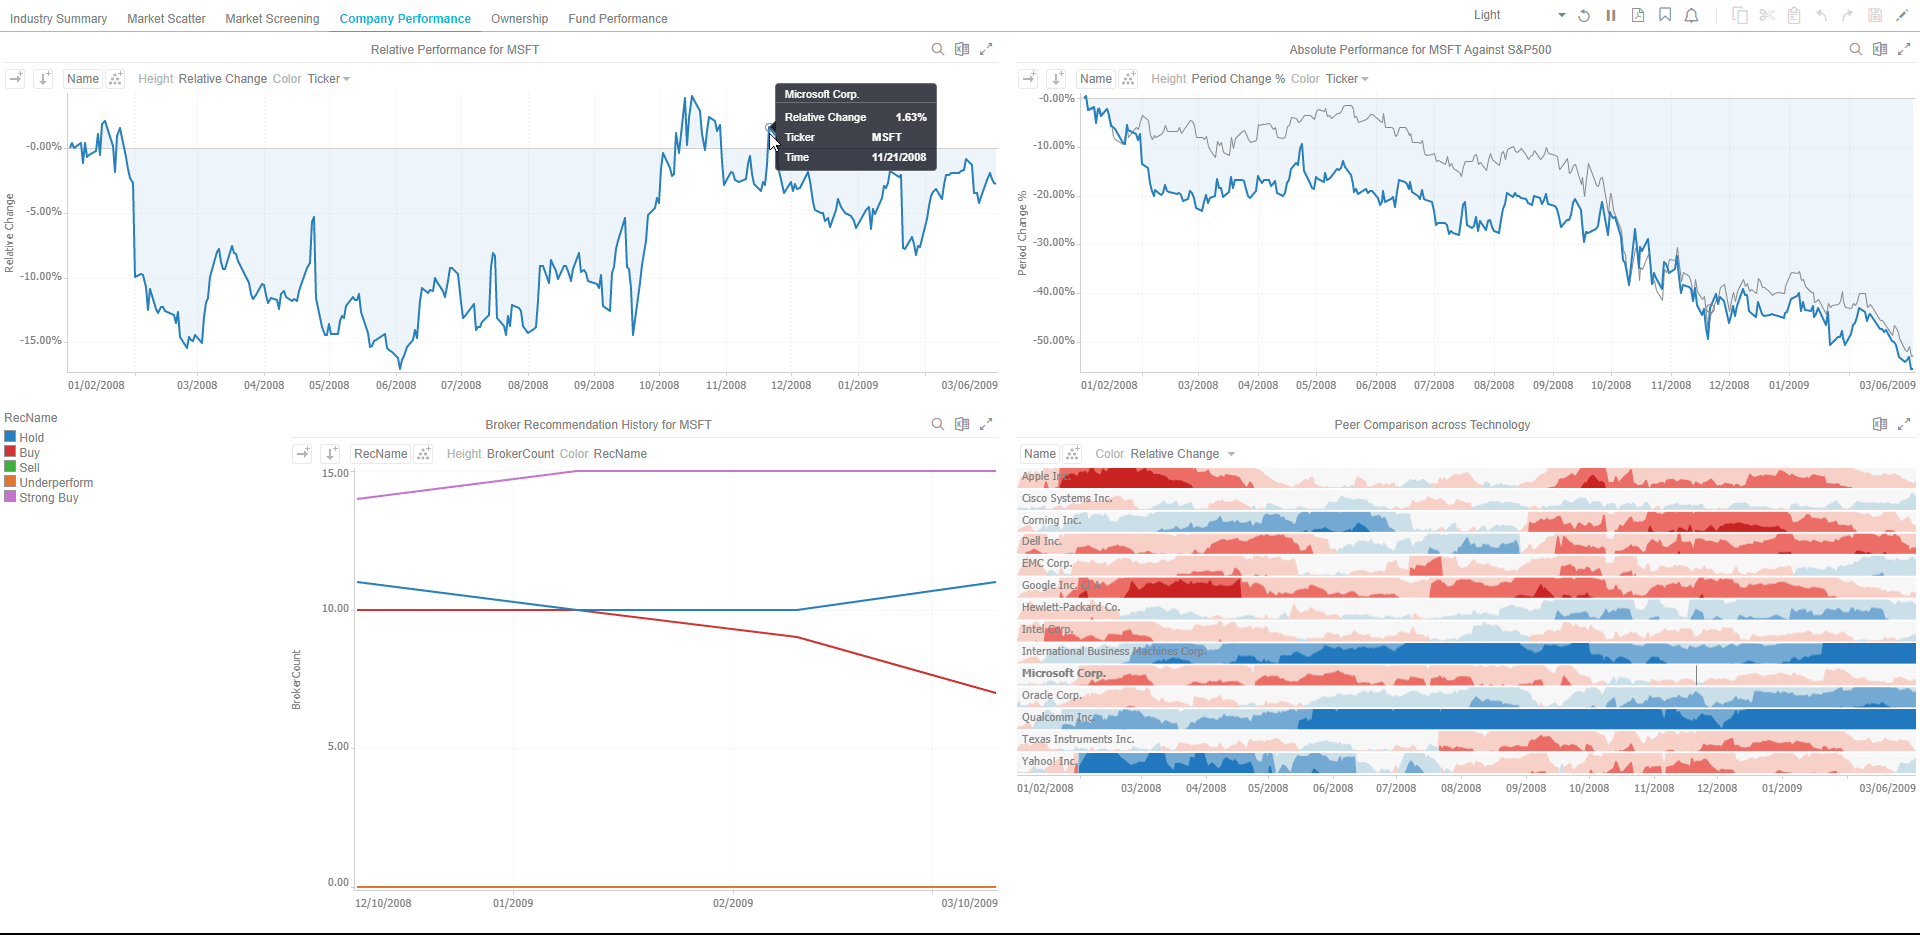1920x935 pixels.
Task: Switch to Industry Summary tab
Action: [x=58, y=19]
